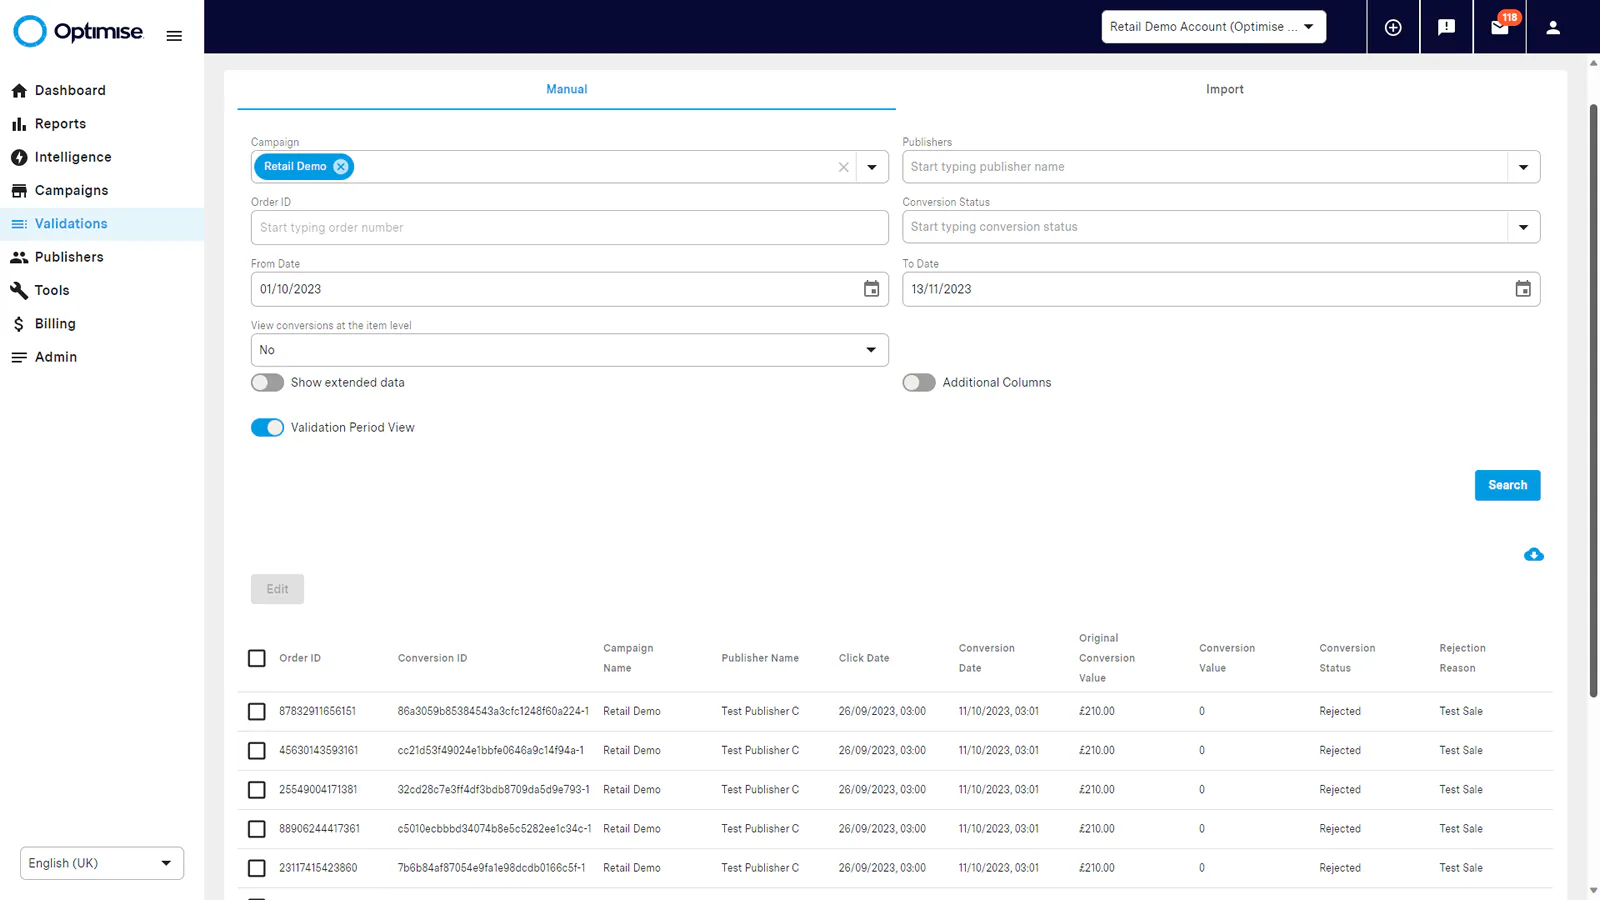Open the English (UK) language selector
This screenshot has width=1600, height=900.
coord(102,863)
